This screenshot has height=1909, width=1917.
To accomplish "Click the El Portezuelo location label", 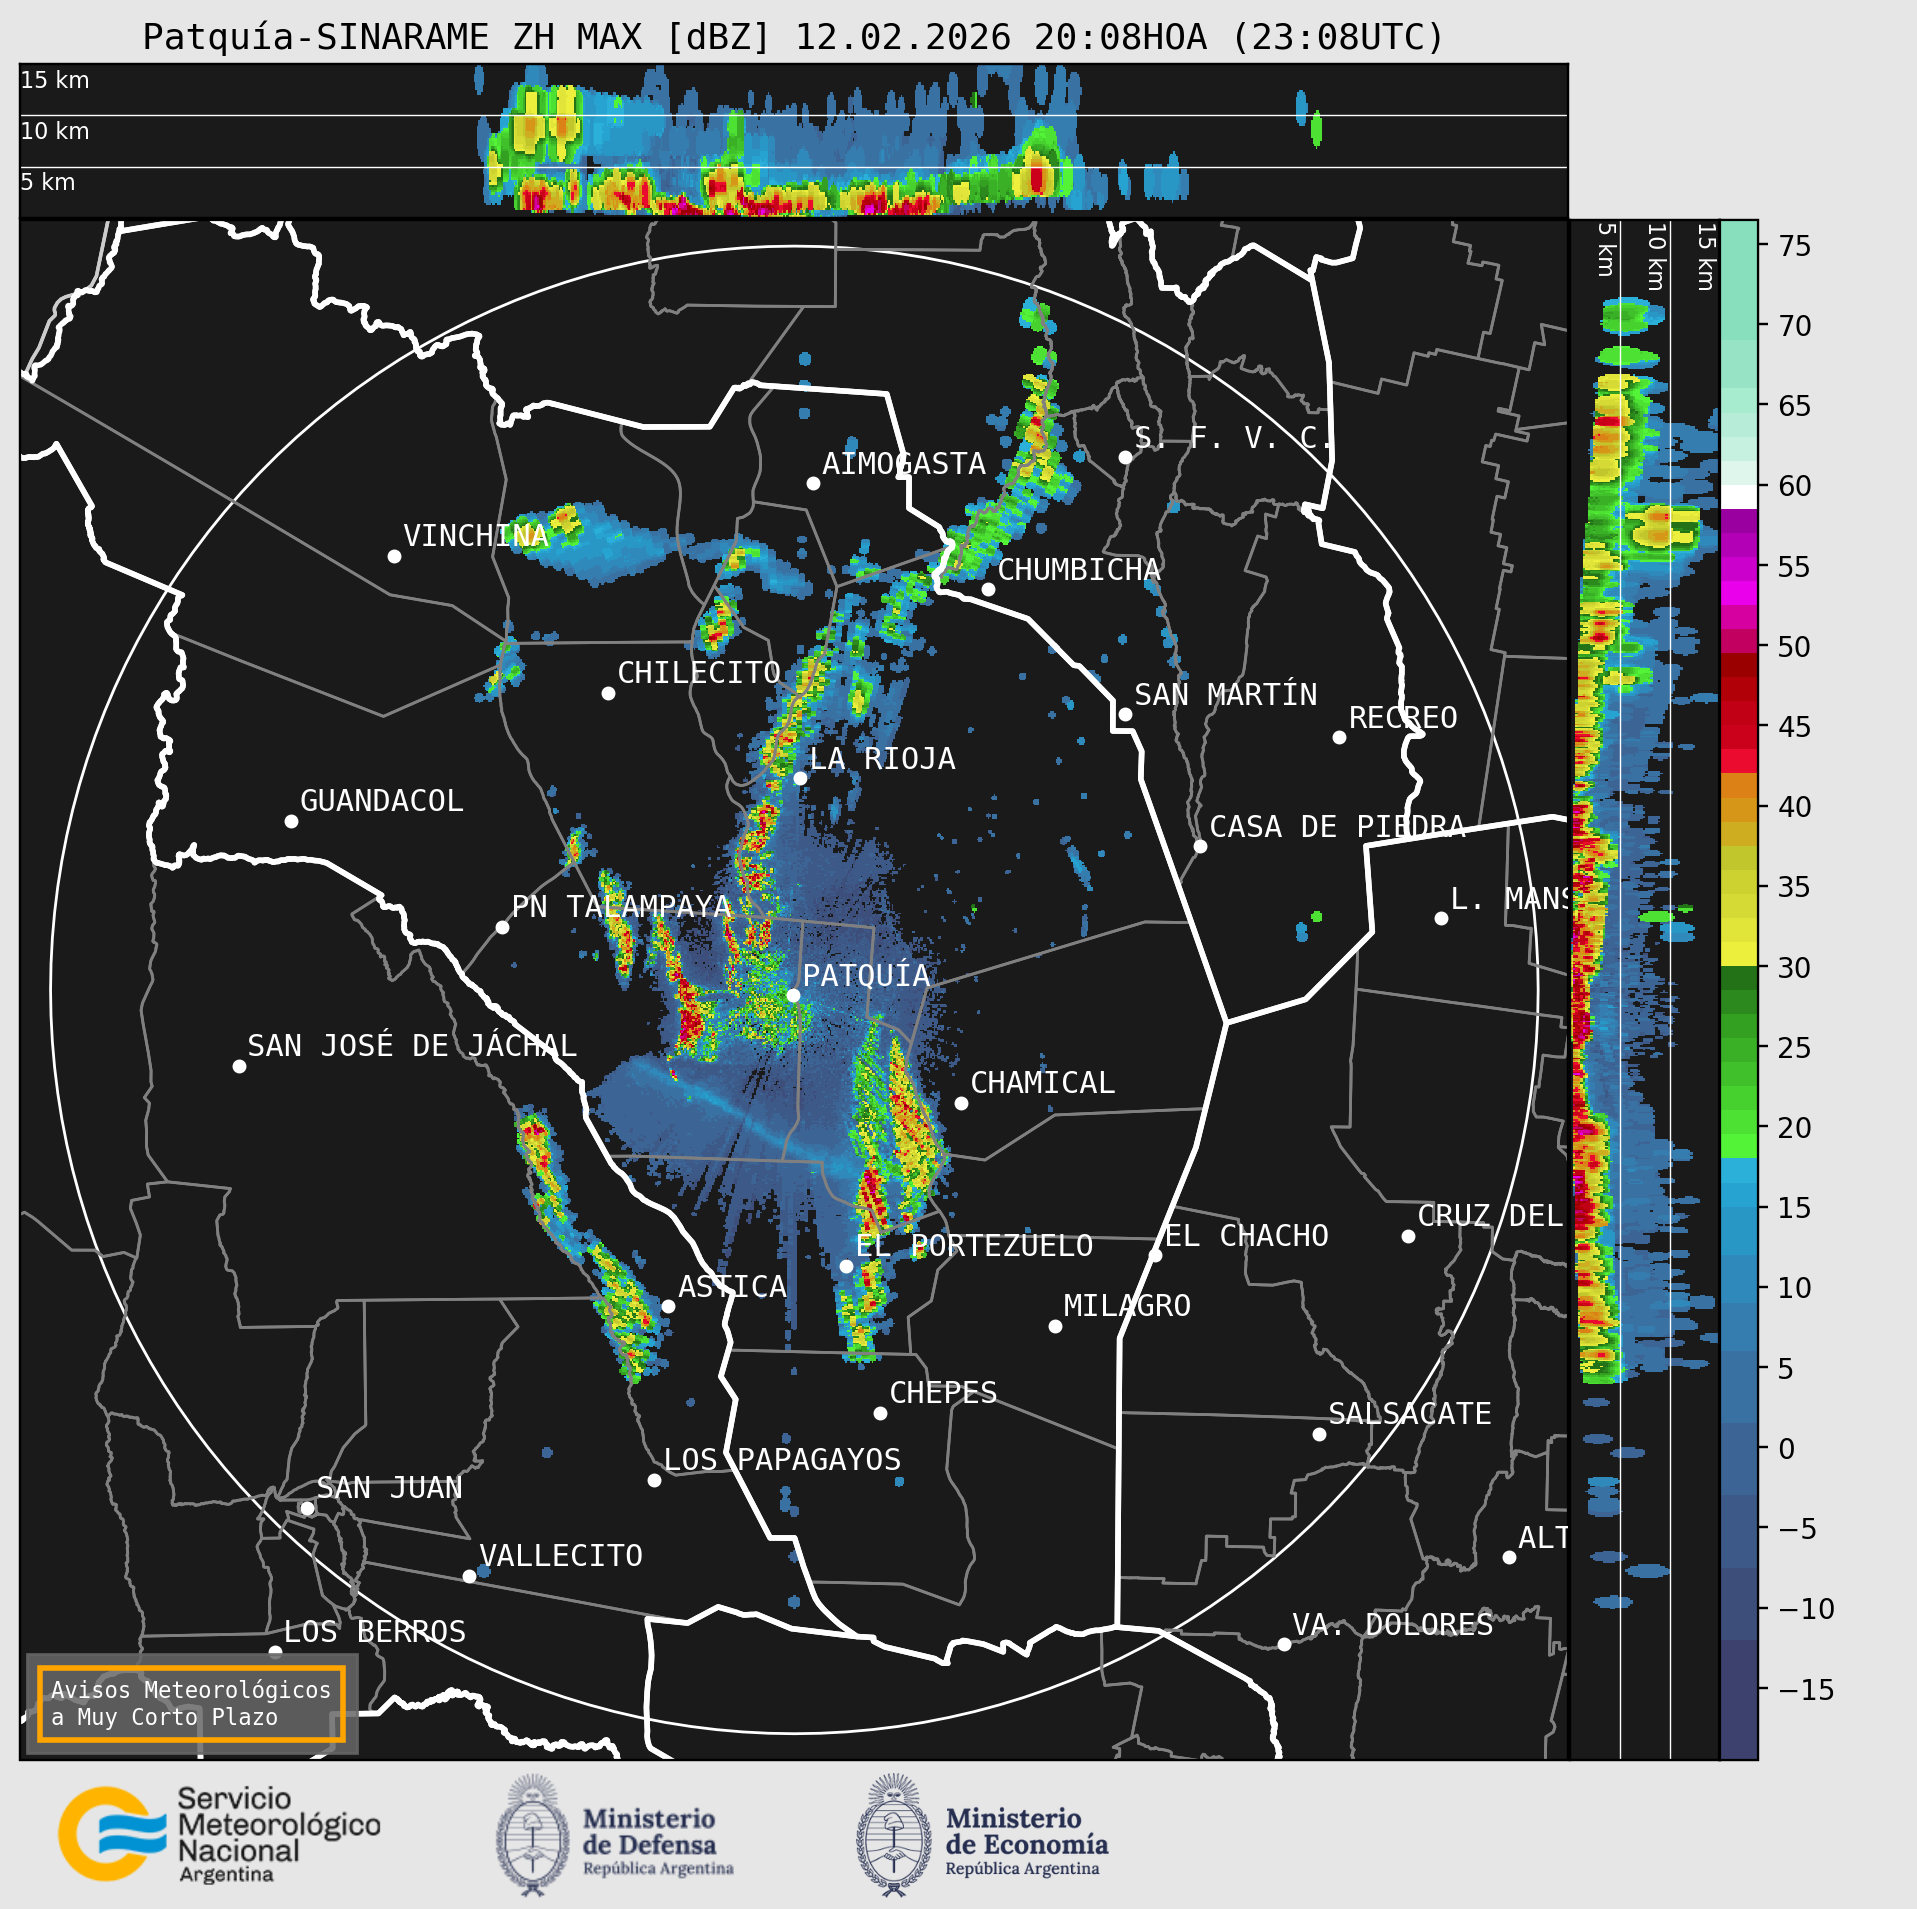I will coord(975,1246).
